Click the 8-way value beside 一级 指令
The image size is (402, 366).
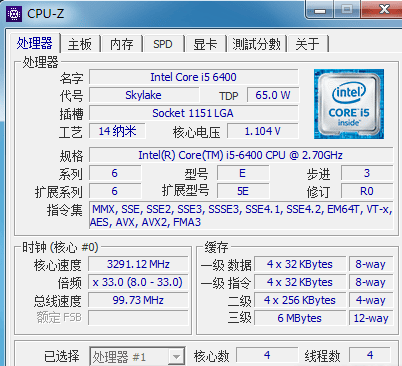(x=371, y=282)
